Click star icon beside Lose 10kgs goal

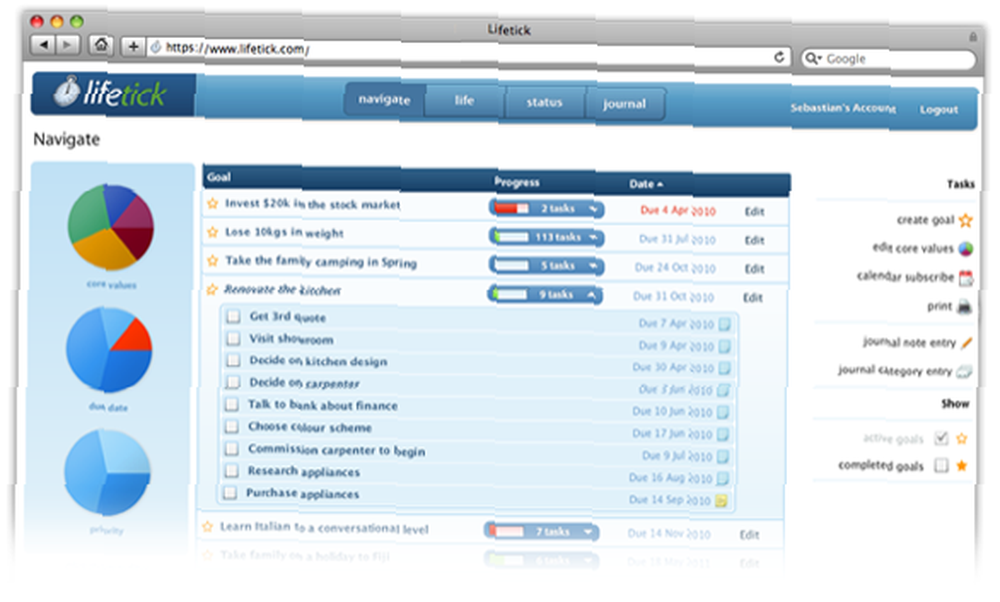pos(212,232)
